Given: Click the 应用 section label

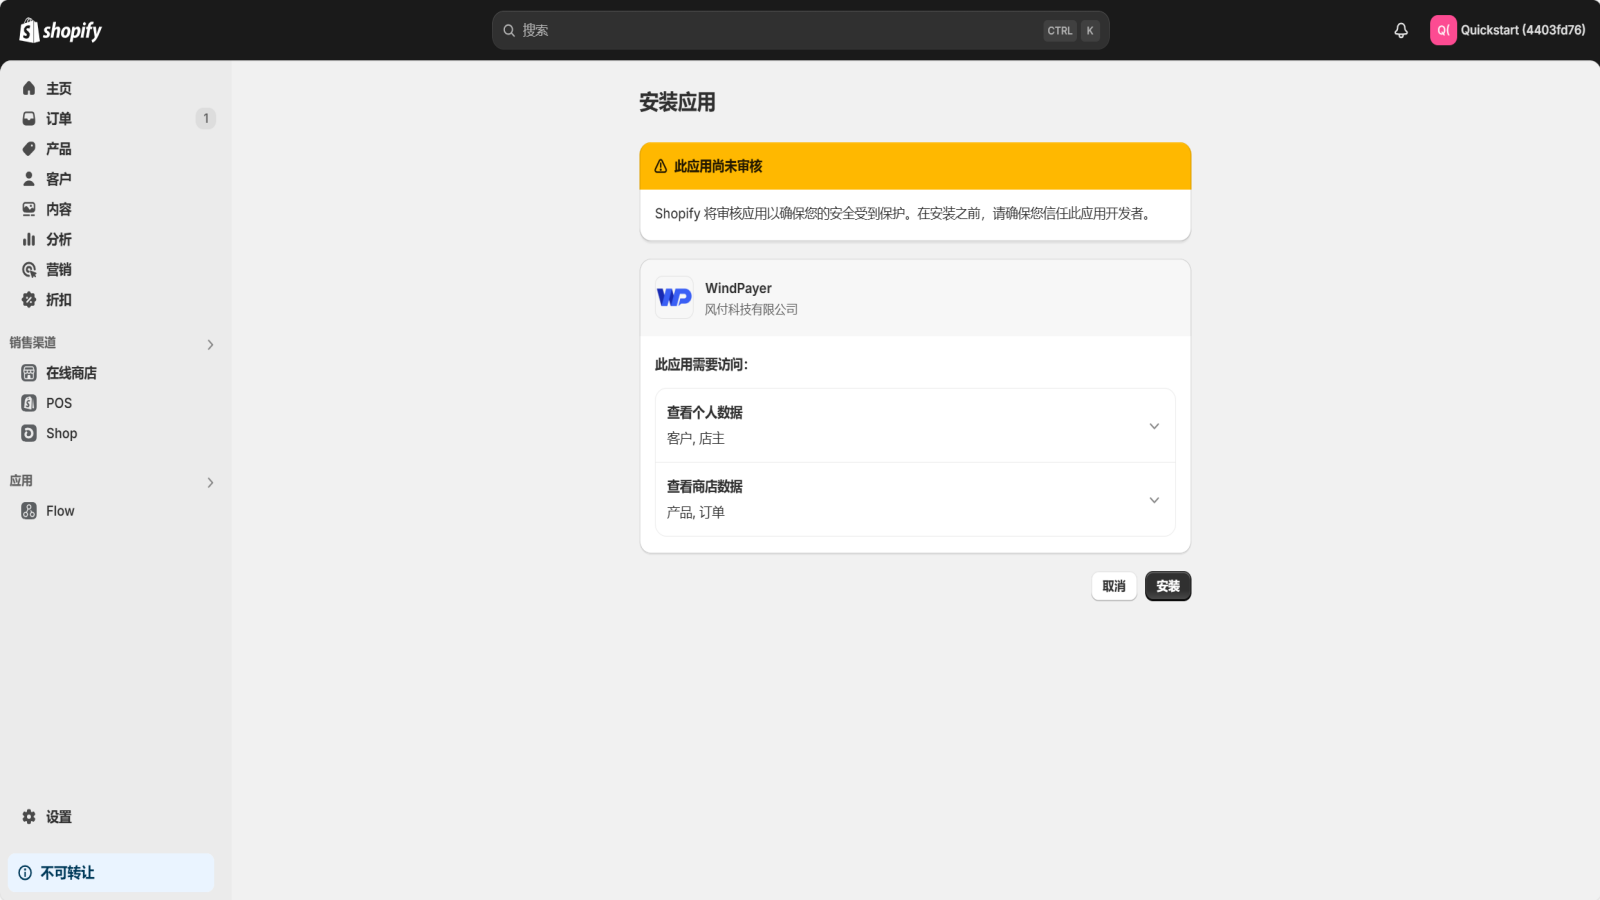Looking at the screenshot, I should tap(21, 480).
